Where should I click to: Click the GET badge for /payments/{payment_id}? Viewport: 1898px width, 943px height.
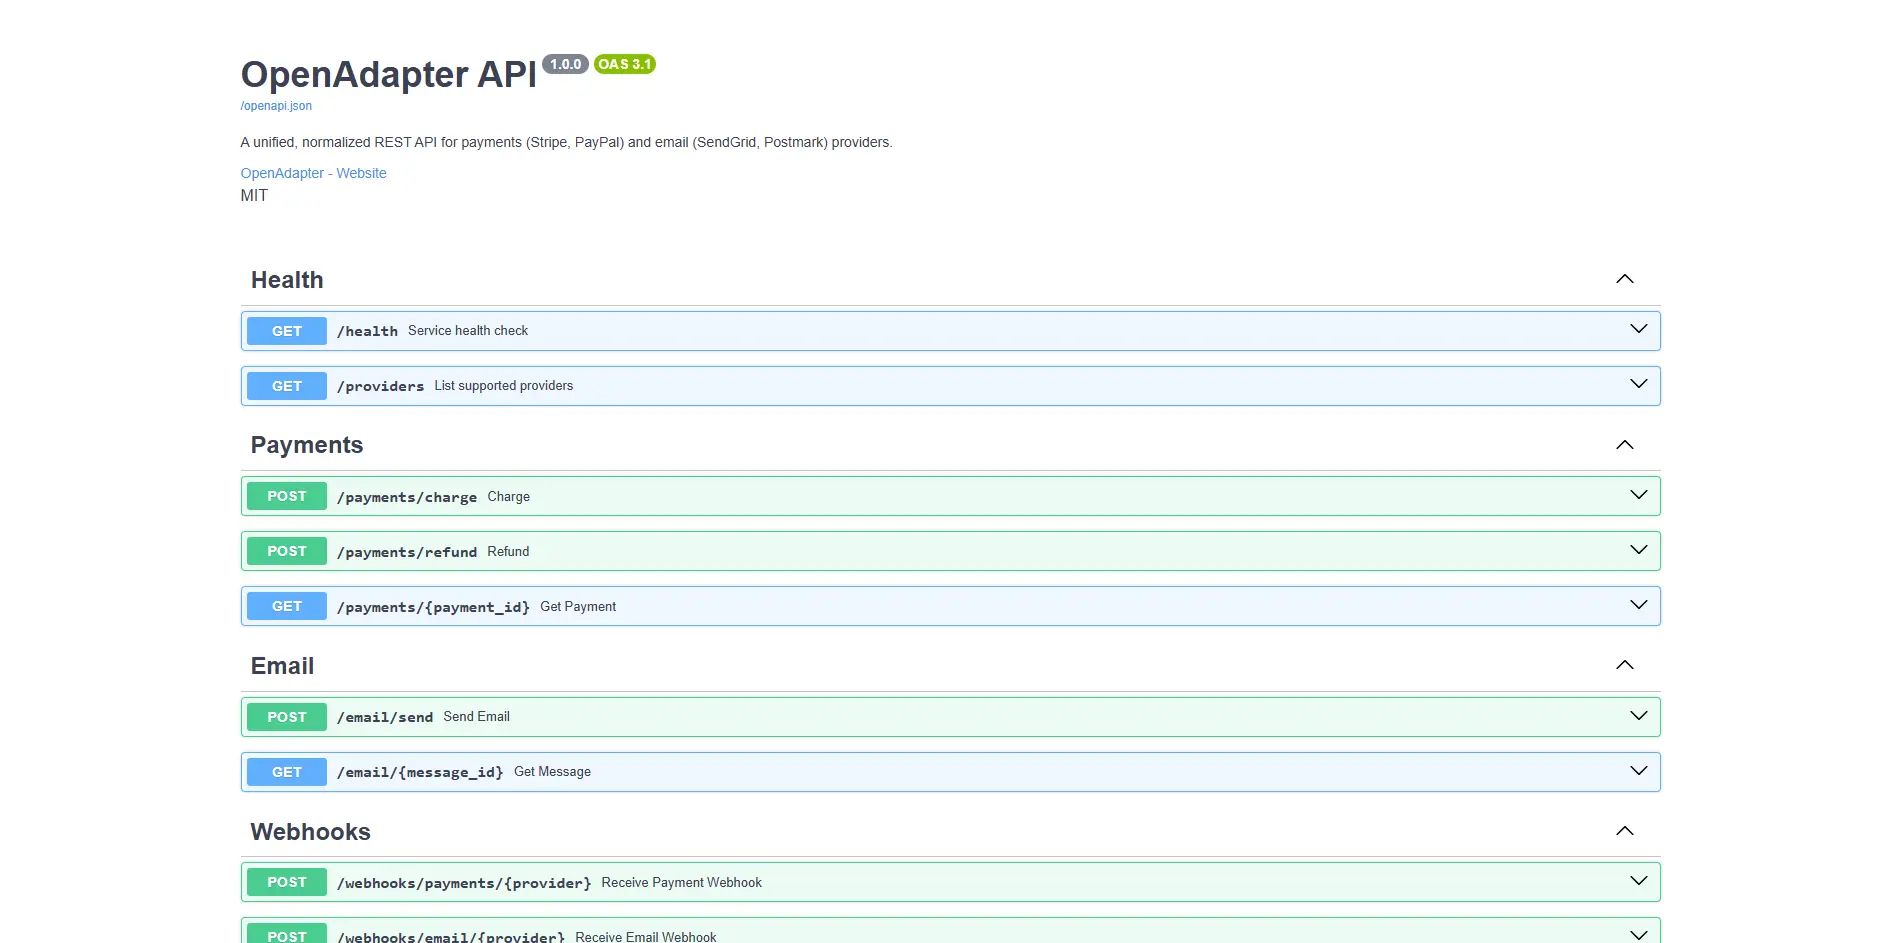(287, 606)
